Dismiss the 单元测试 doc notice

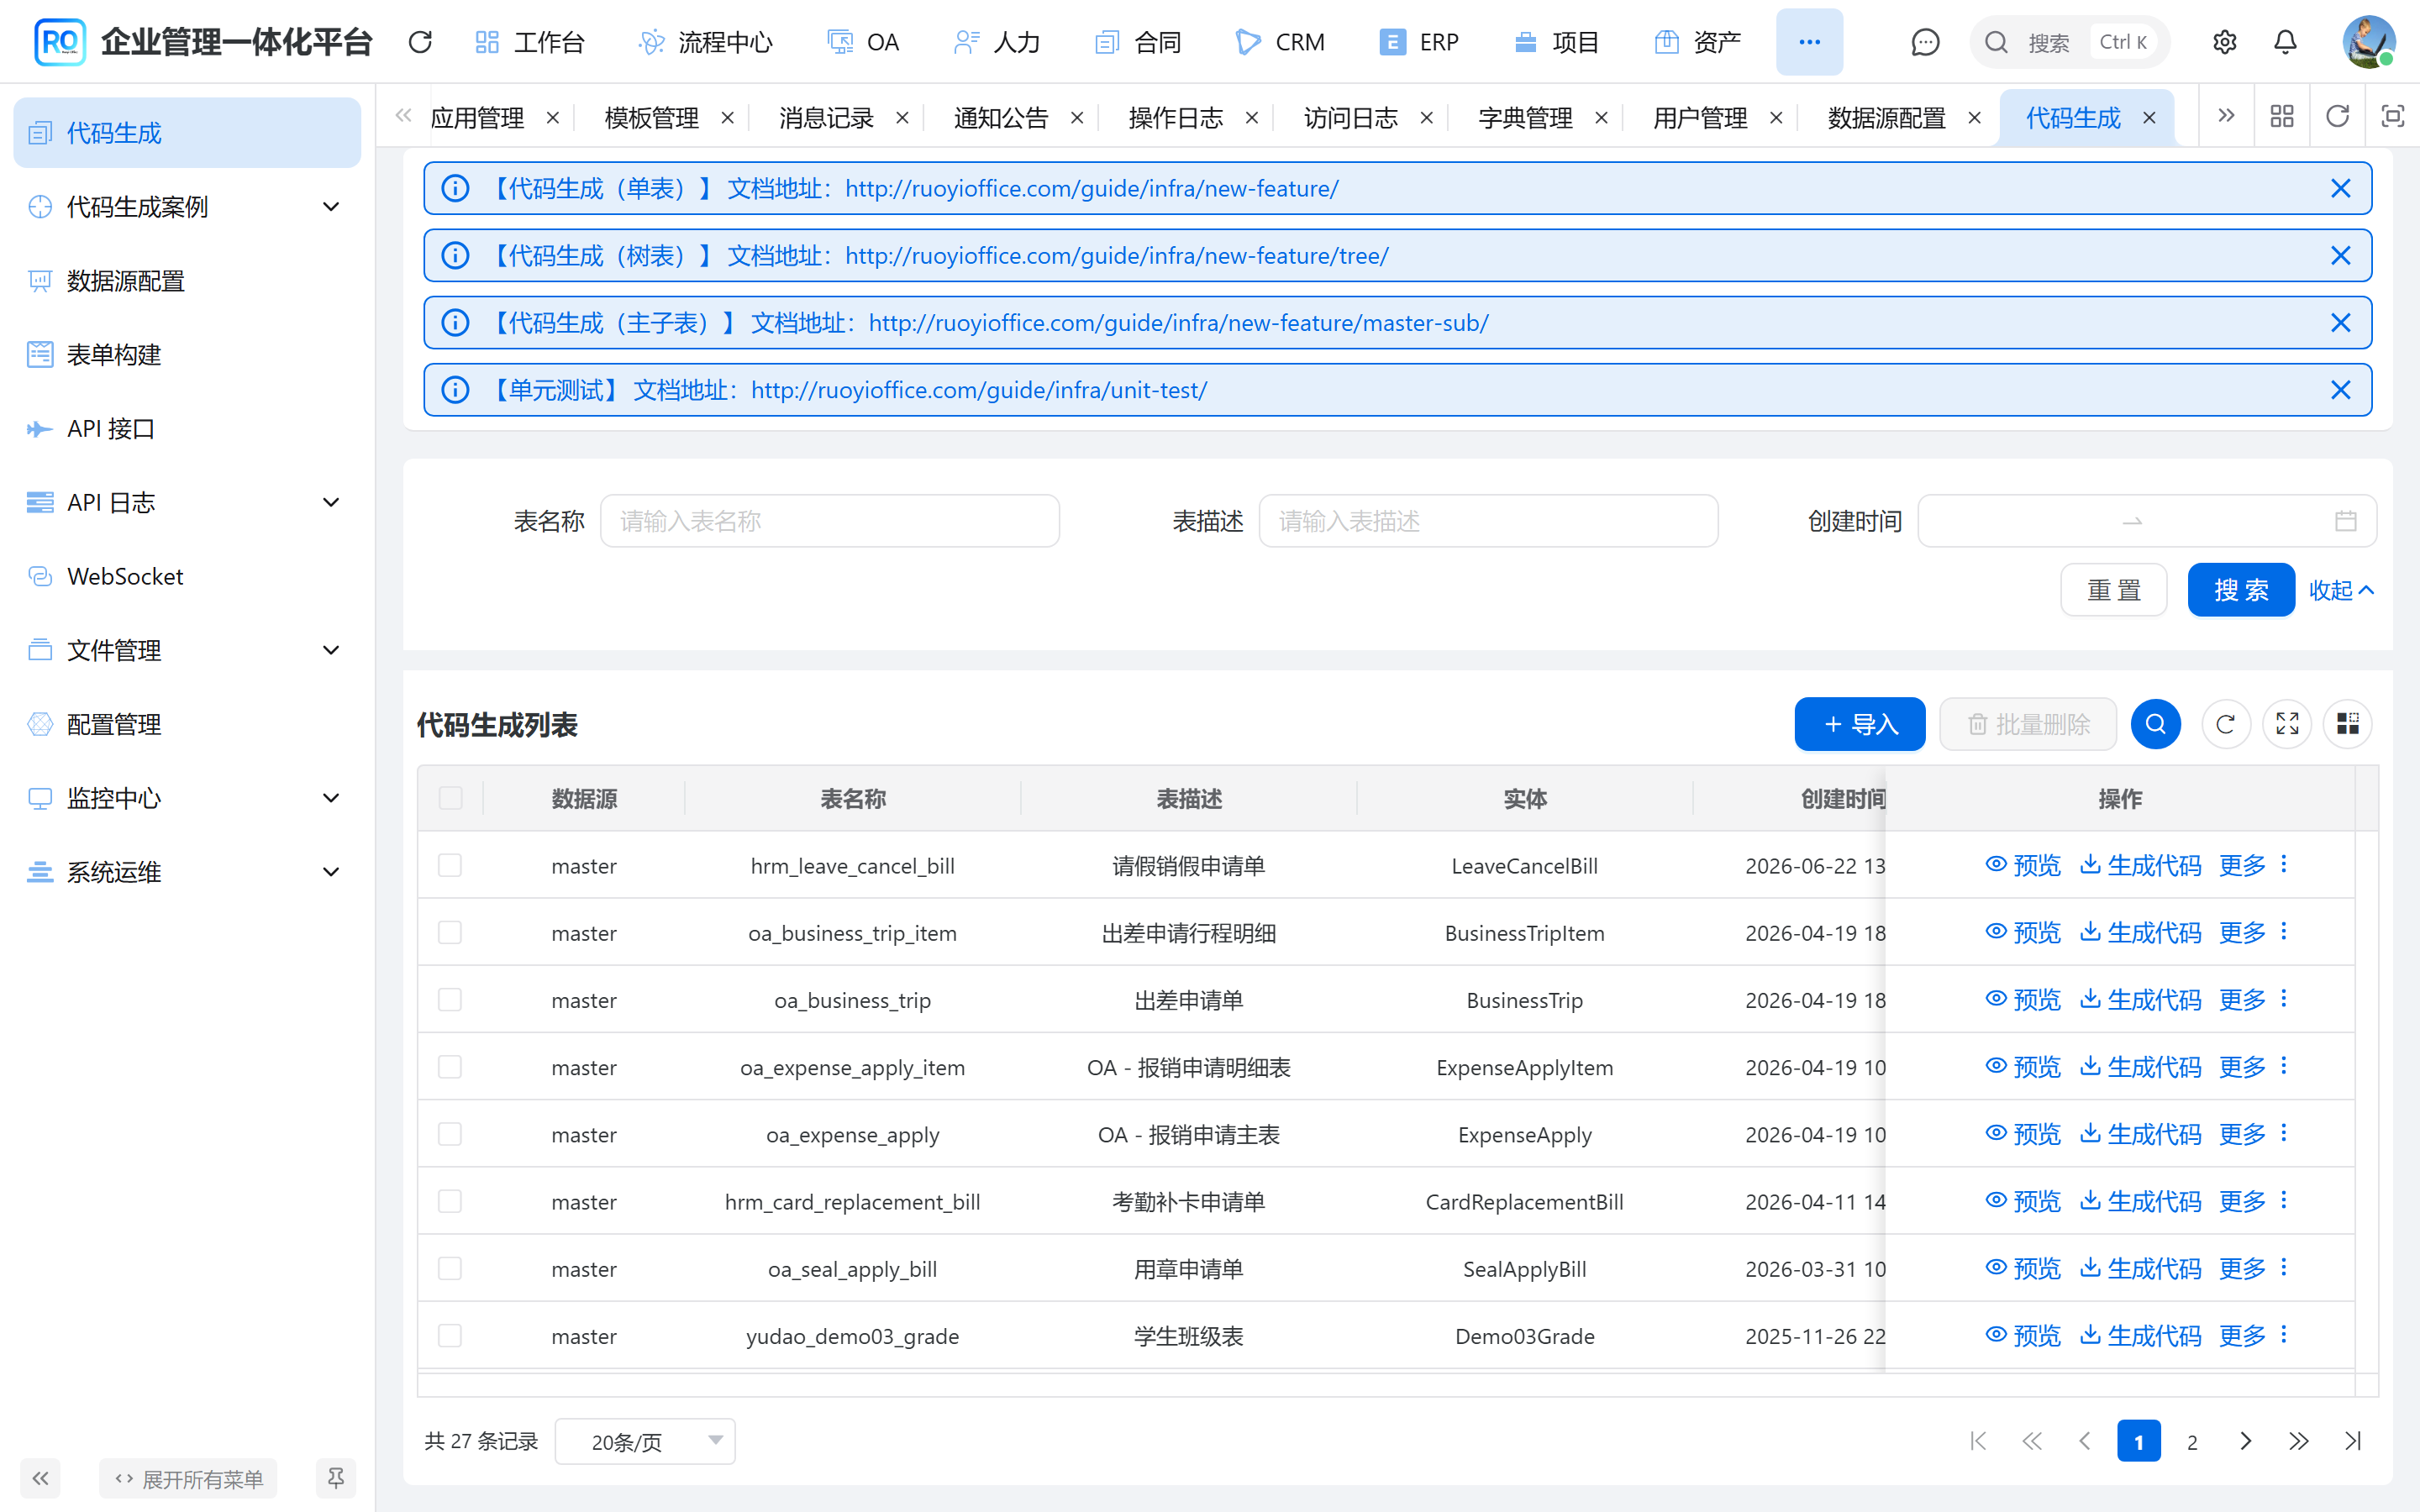pos(2340,390)
